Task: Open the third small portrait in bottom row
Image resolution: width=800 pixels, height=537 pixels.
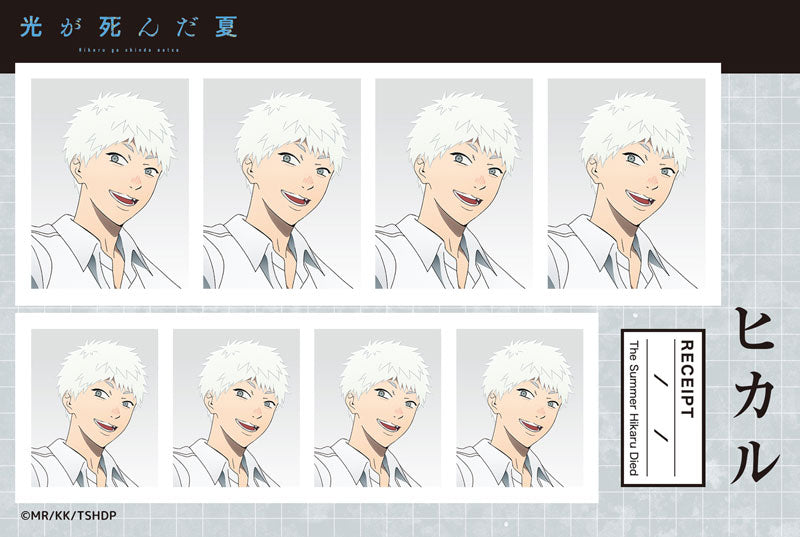Action: (x=377, y=408)
